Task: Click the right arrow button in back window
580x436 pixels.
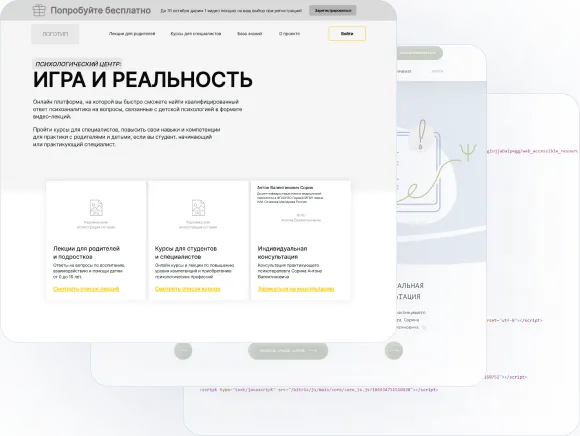Action: [394, 350]
